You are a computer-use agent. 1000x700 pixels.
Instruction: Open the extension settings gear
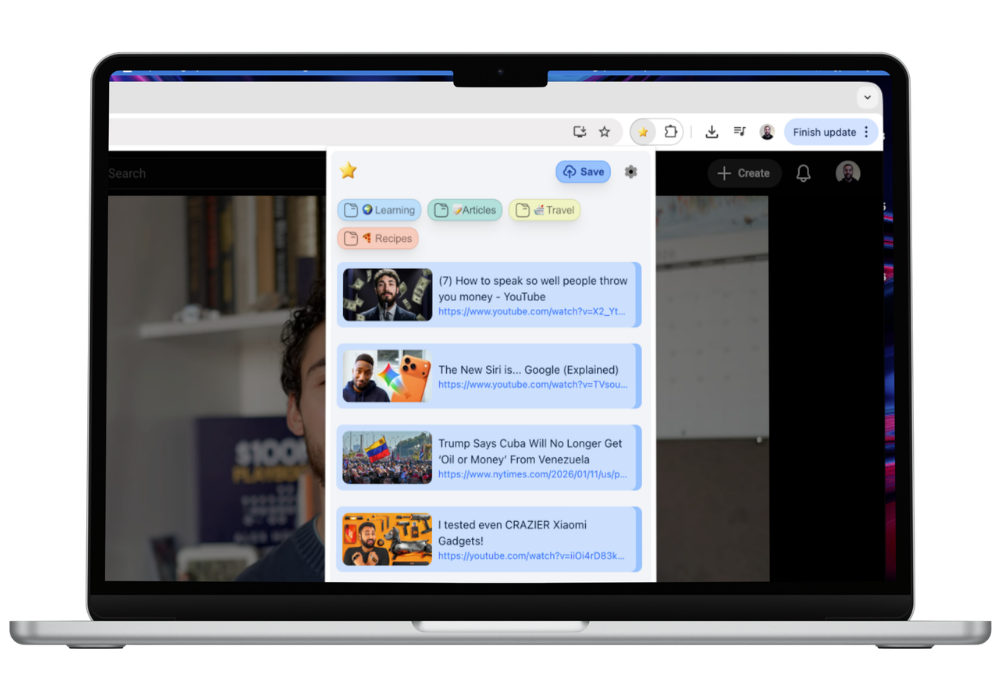631,171
